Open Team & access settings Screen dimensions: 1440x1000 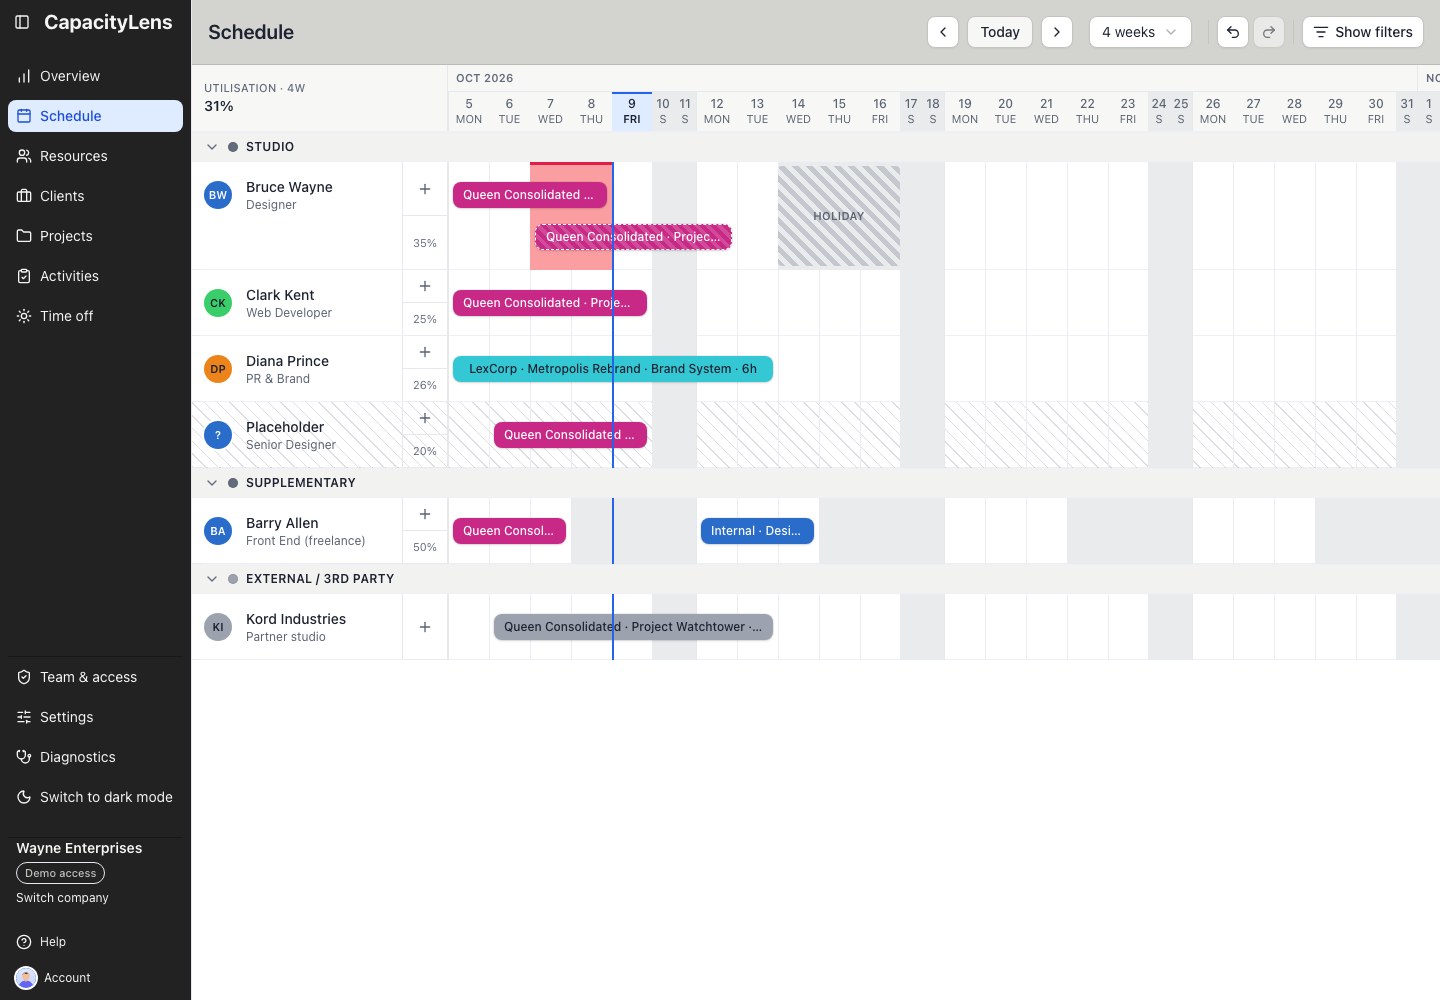tap(95, 677)
